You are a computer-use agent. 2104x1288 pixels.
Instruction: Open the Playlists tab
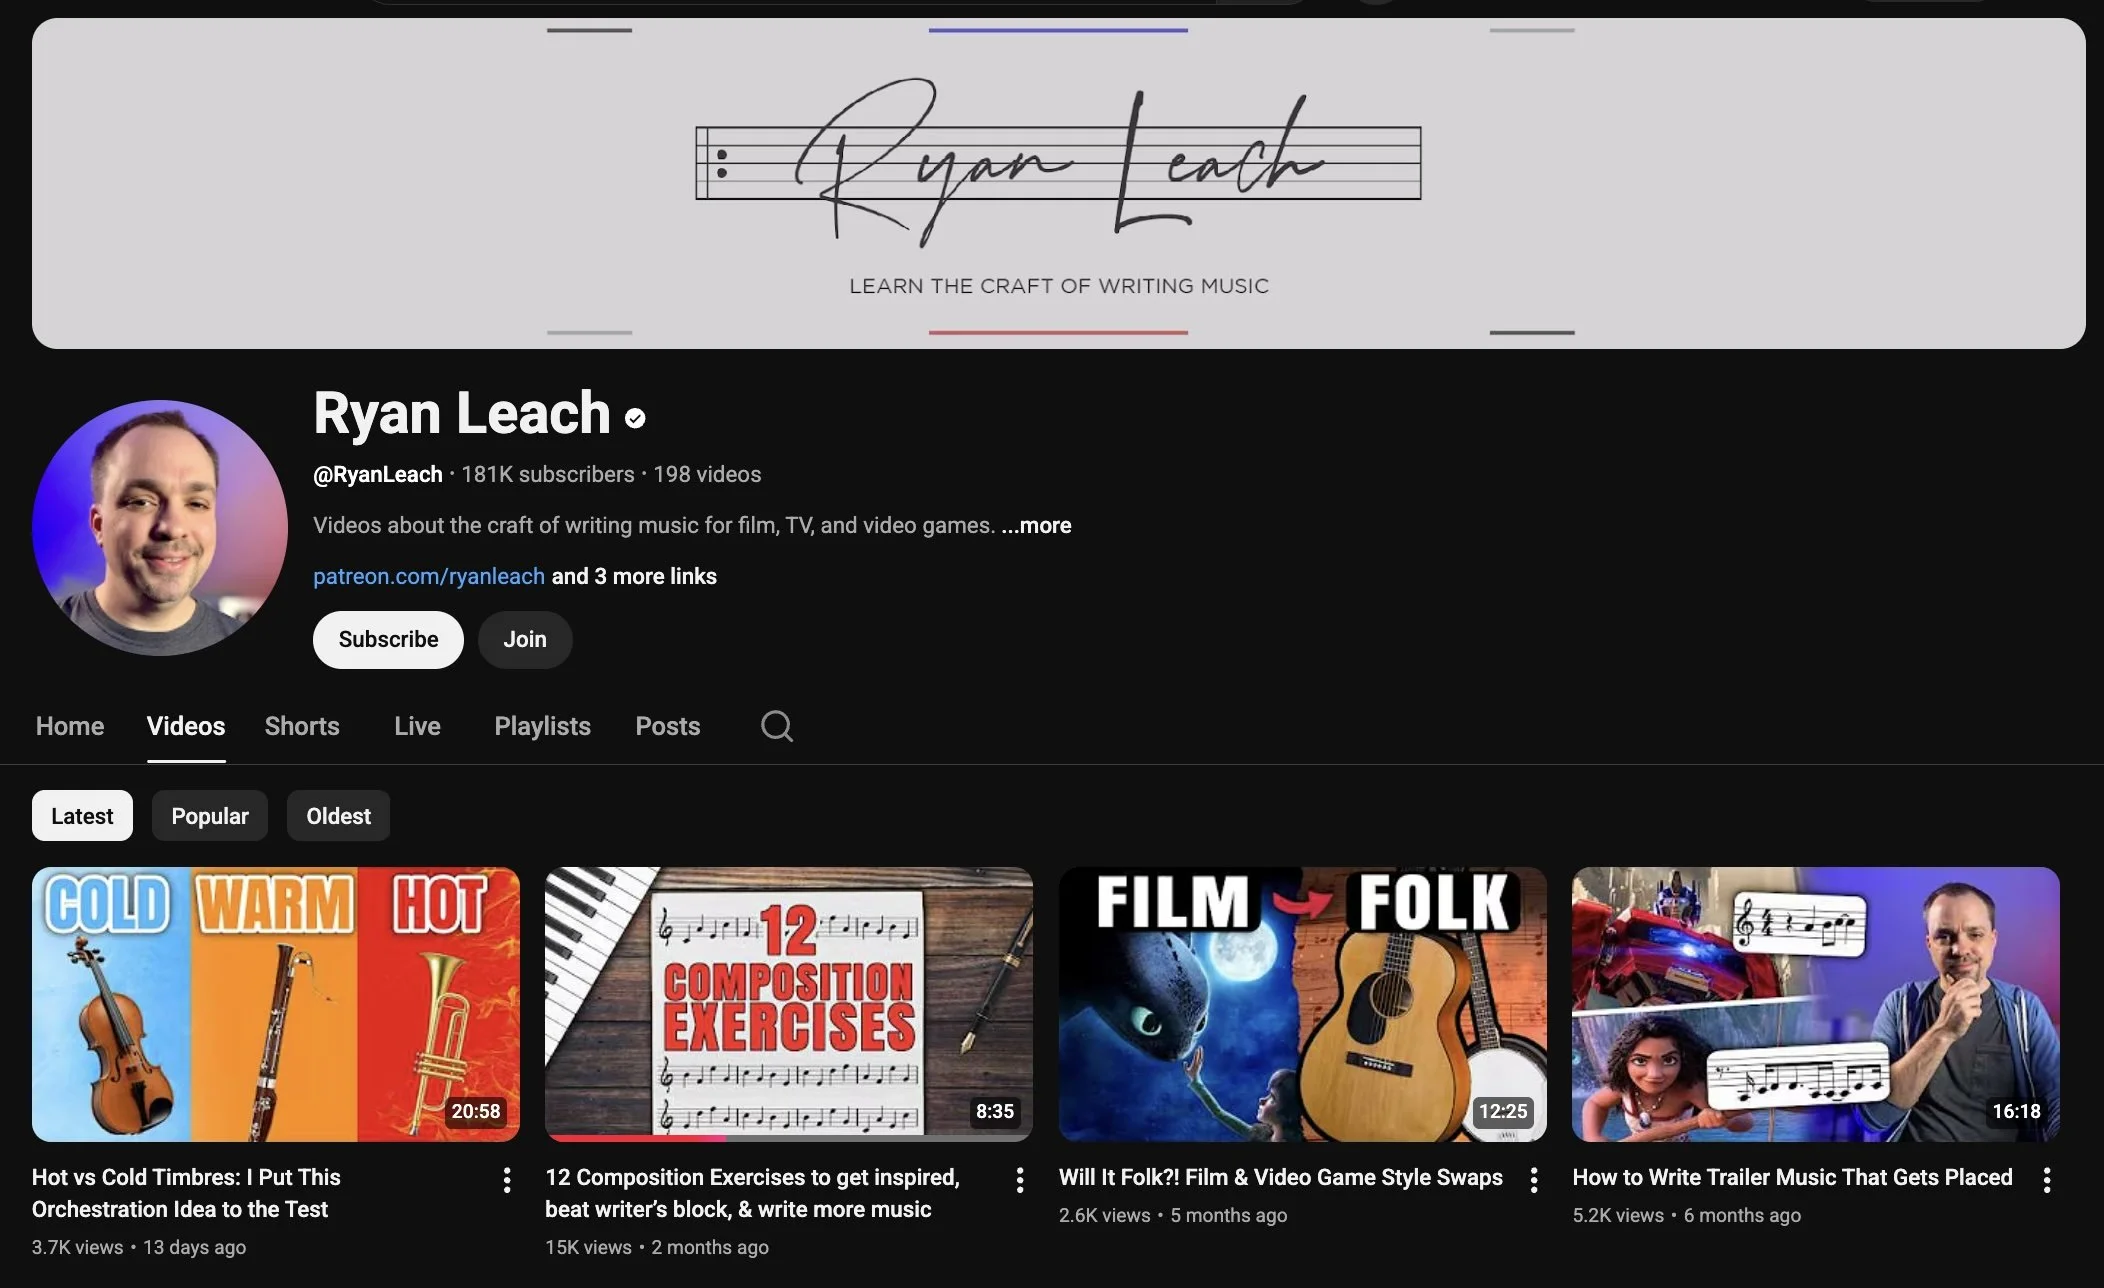pos(542,726)
